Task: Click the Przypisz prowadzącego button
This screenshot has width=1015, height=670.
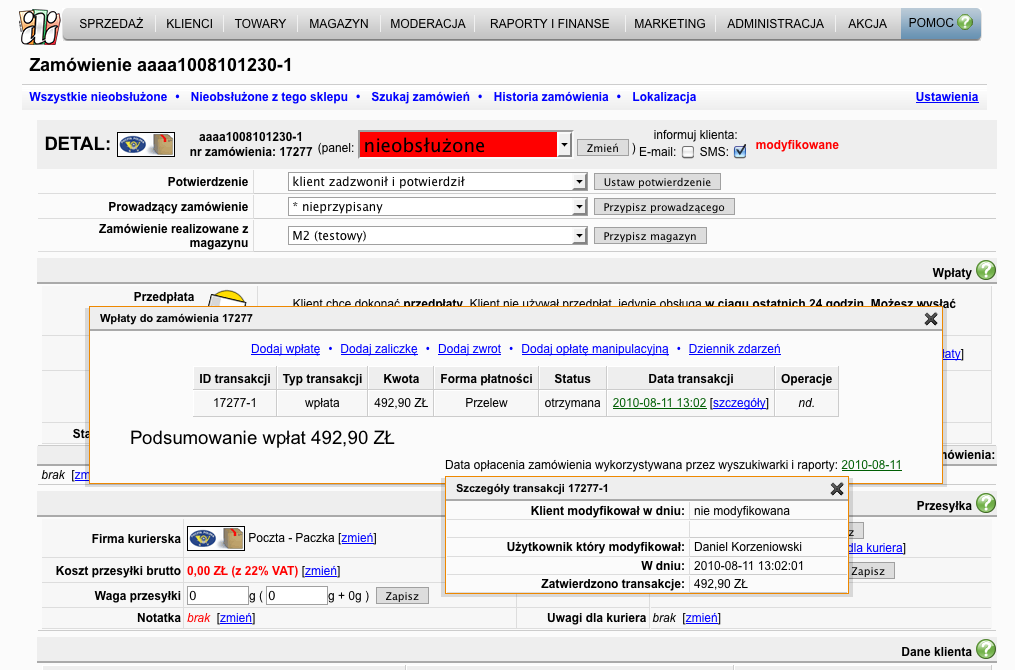Action: coord(664,207)
